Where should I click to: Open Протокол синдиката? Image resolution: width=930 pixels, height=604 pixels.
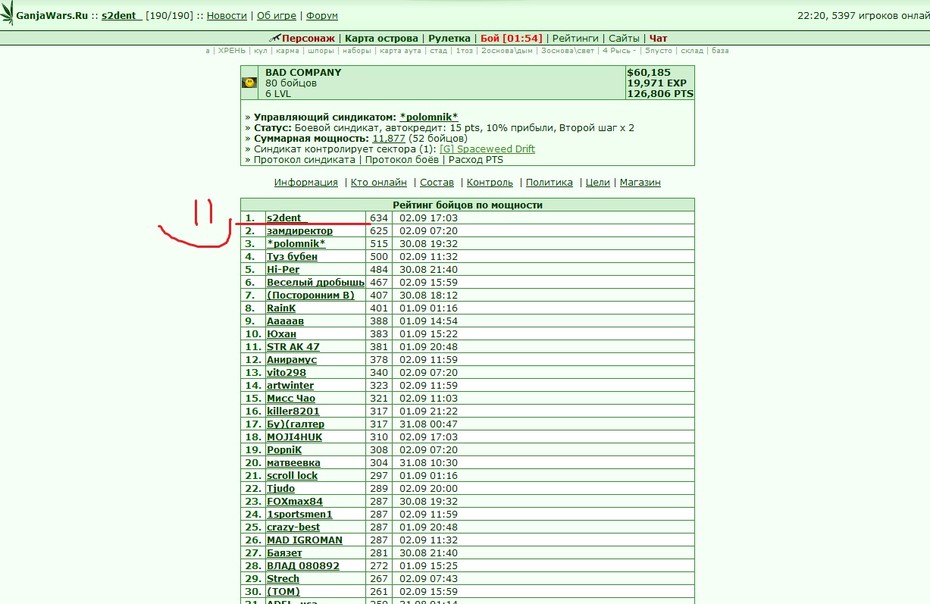(304, 160)
